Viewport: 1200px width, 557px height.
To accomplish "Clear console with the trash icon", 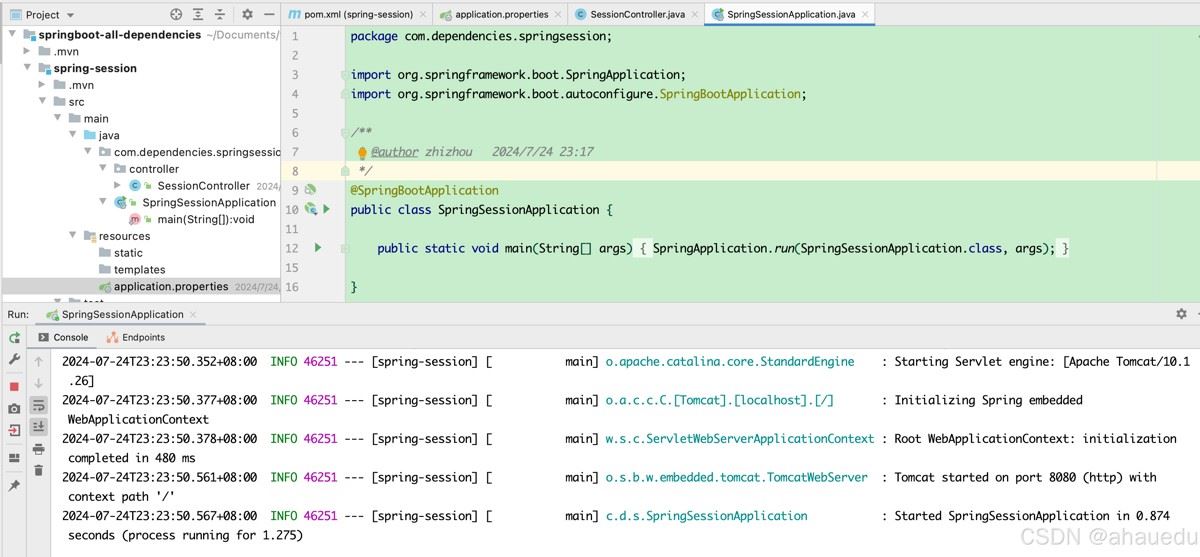I will tap(39, 470).
